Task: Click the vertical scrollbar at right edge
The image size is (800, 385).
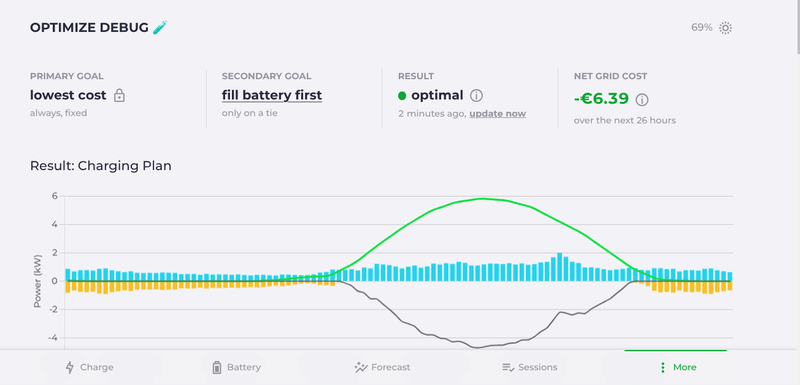Action: [796, 25]
